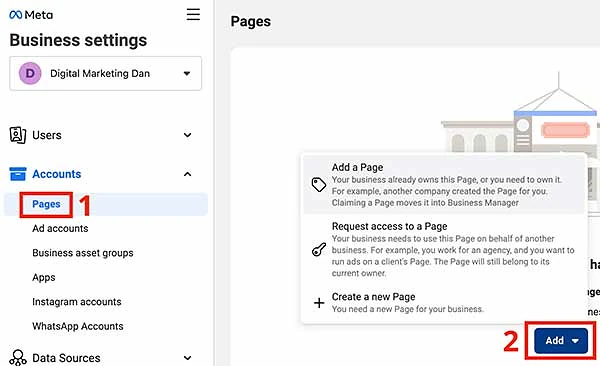Click the Users section icon

pyautogui.click(x=18, y=135)
